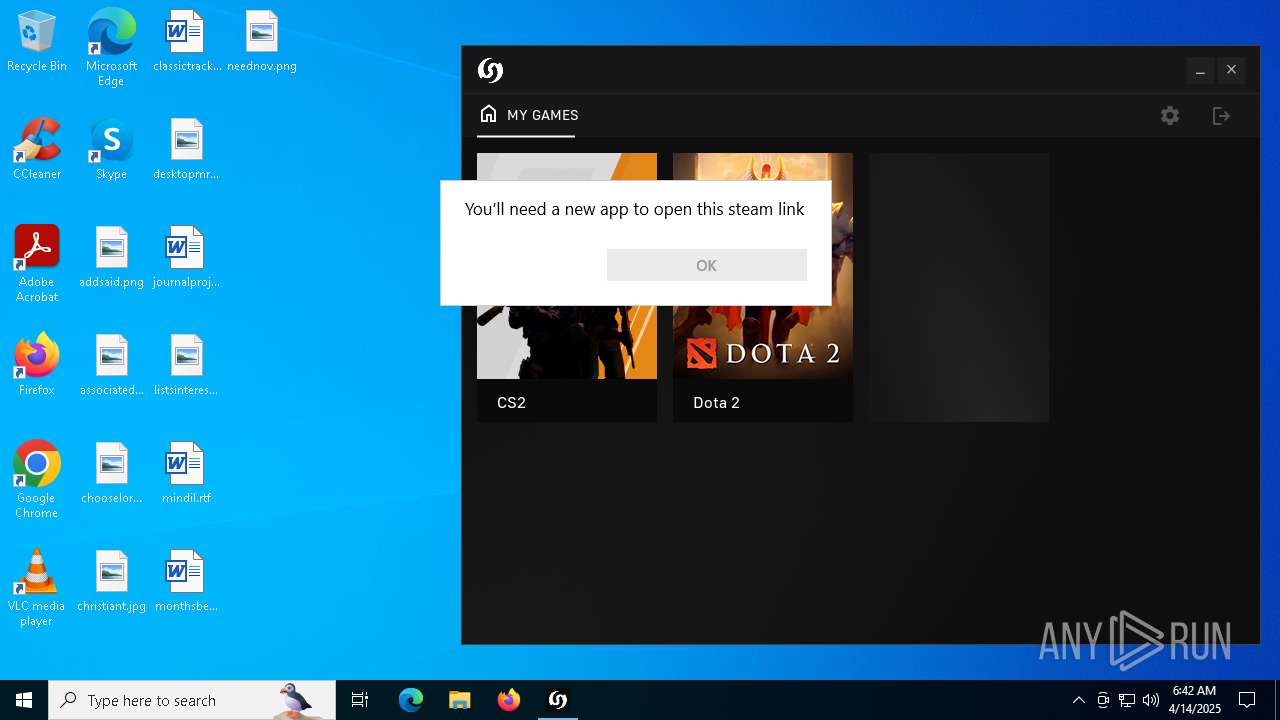Screen dimensions: 1280x720
Task: Select the Microsoft Edge desktop shortcut
Action: 111,48
